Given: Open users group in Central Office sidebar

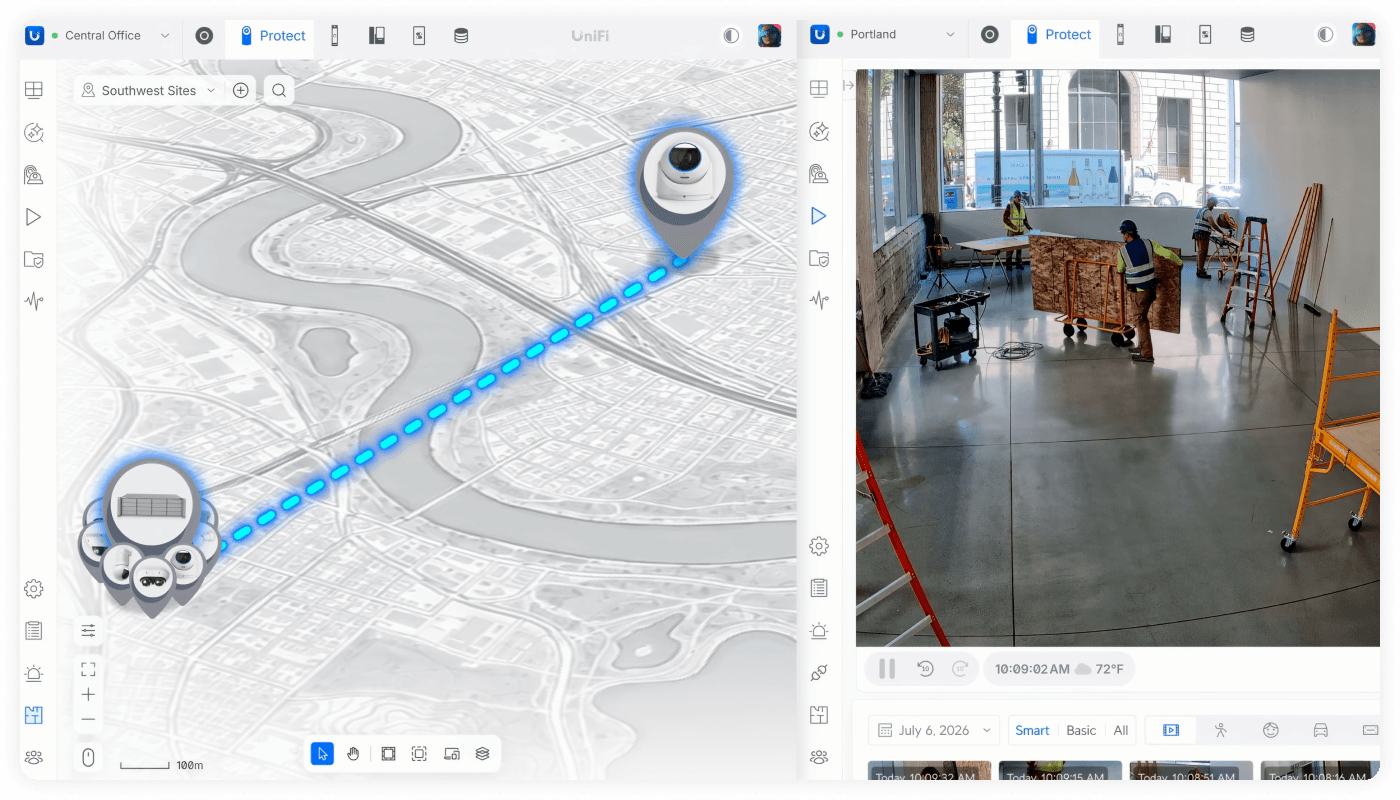Looking at the screenshot, I should (34, 757).
